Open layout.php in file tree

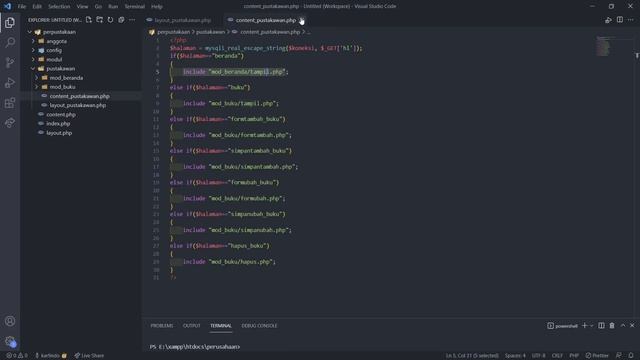59,133
